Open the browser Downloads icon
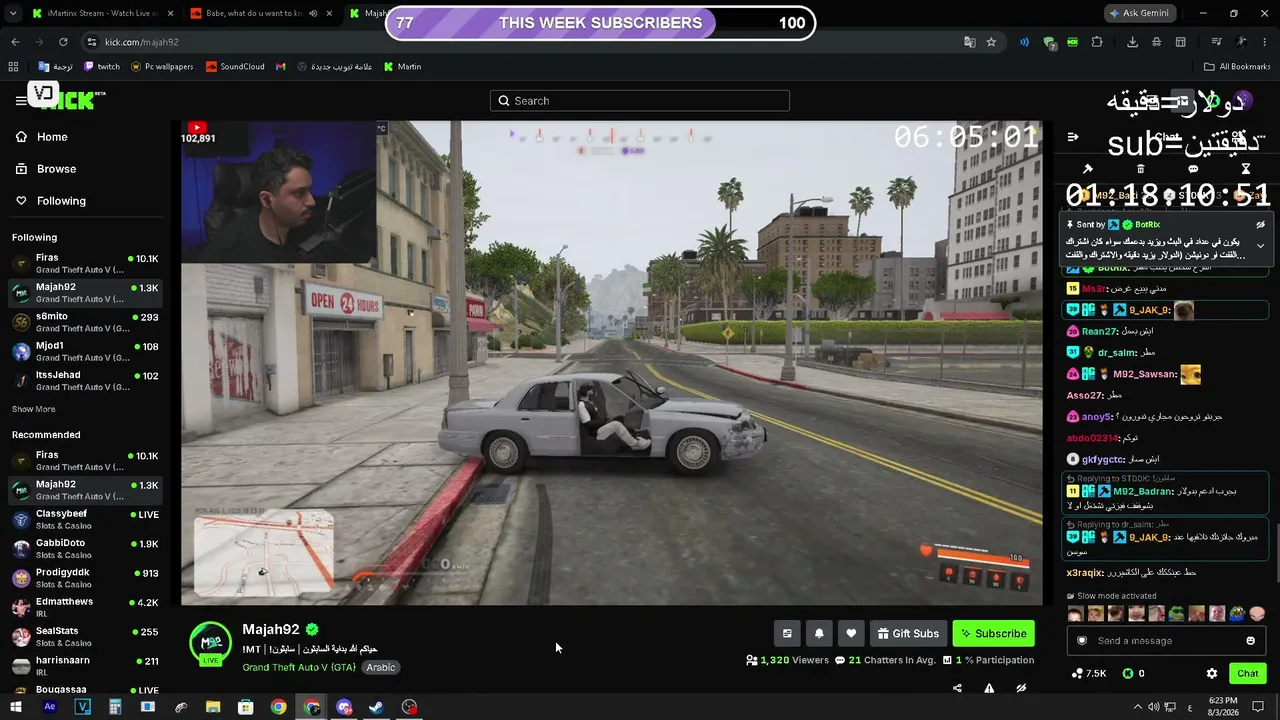1280x720 pixels. point(1132,42)
